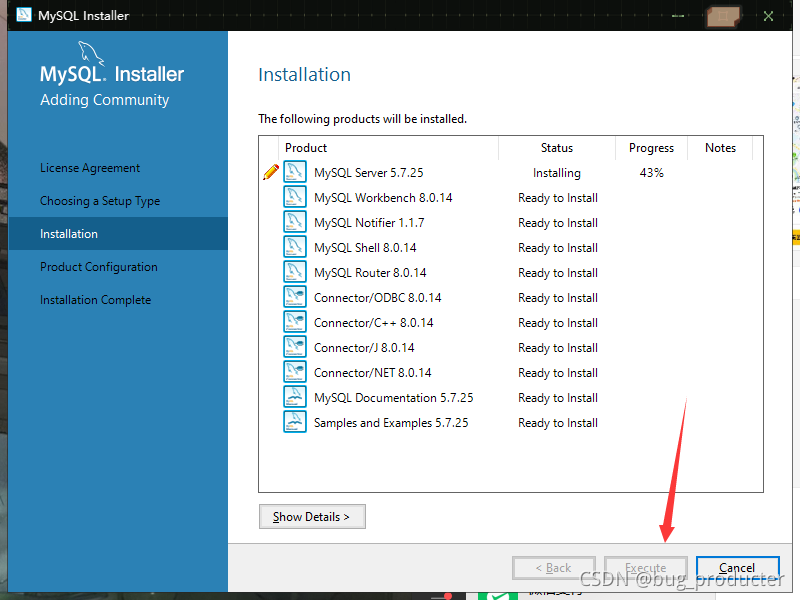800x600 pixels.
Task: Click Ready to Install status for Connector/NET
Action: point(558,373)
